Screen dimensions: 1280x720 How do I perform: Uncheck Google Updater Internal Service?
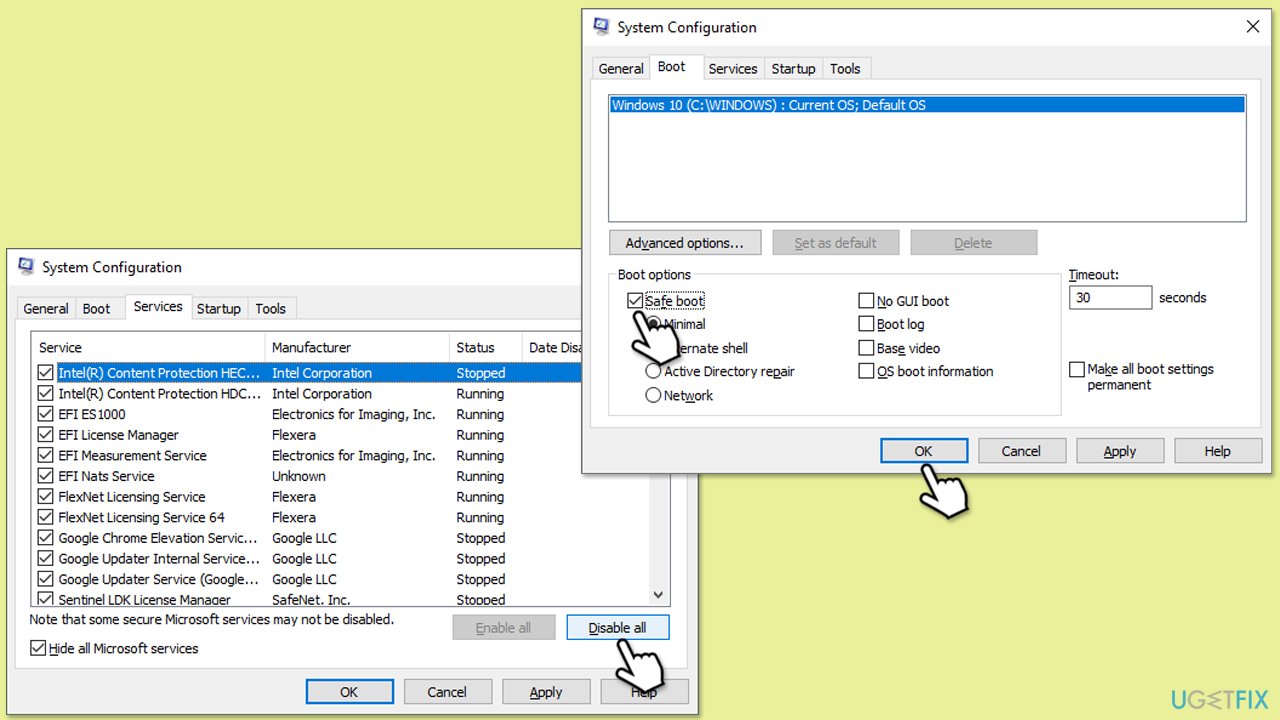[x=45, y=559]
